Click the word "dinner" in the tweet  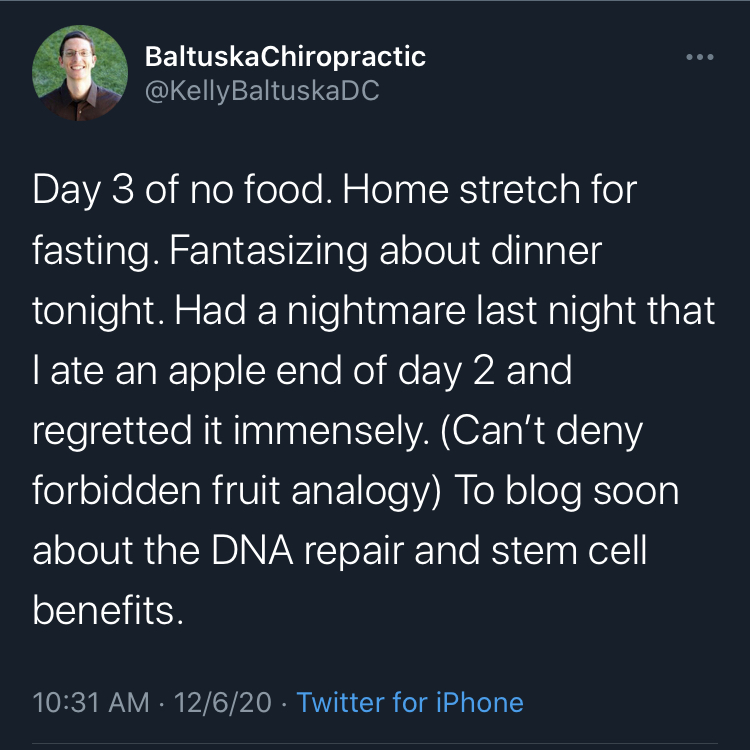pyautogui.click(x=546, y=251)
